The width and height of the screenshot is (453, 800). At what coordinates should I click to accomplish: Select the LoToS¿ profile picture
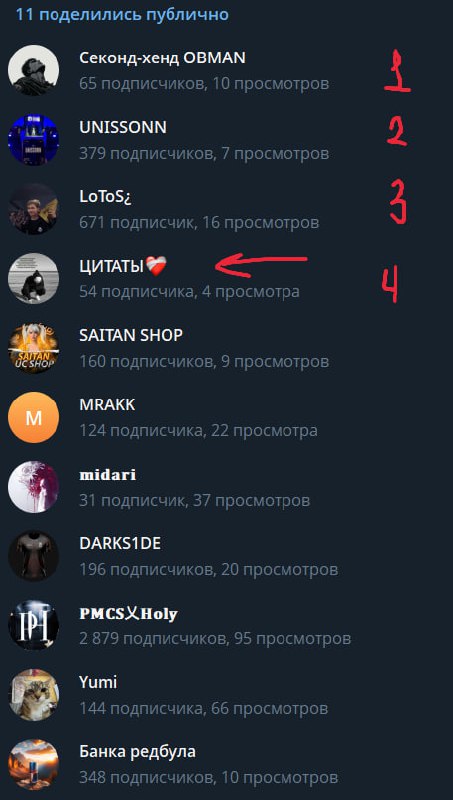point(33,209)
